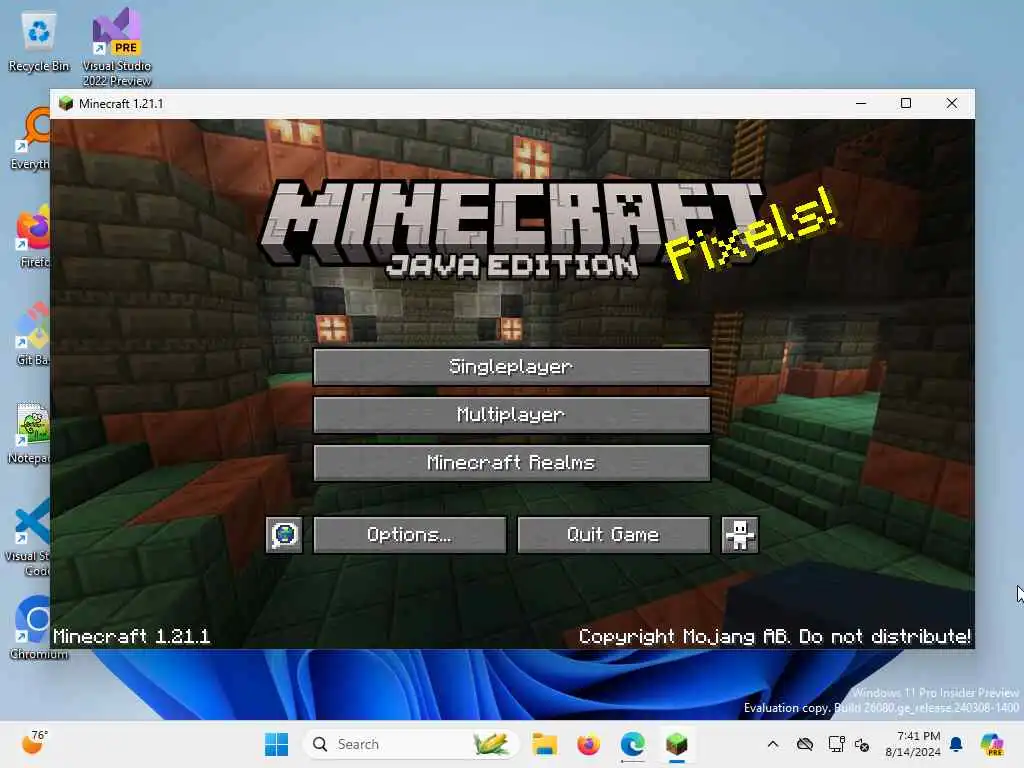Click the taskbar Search box
The image size is (1024, 768).
(x=411, y=744)
